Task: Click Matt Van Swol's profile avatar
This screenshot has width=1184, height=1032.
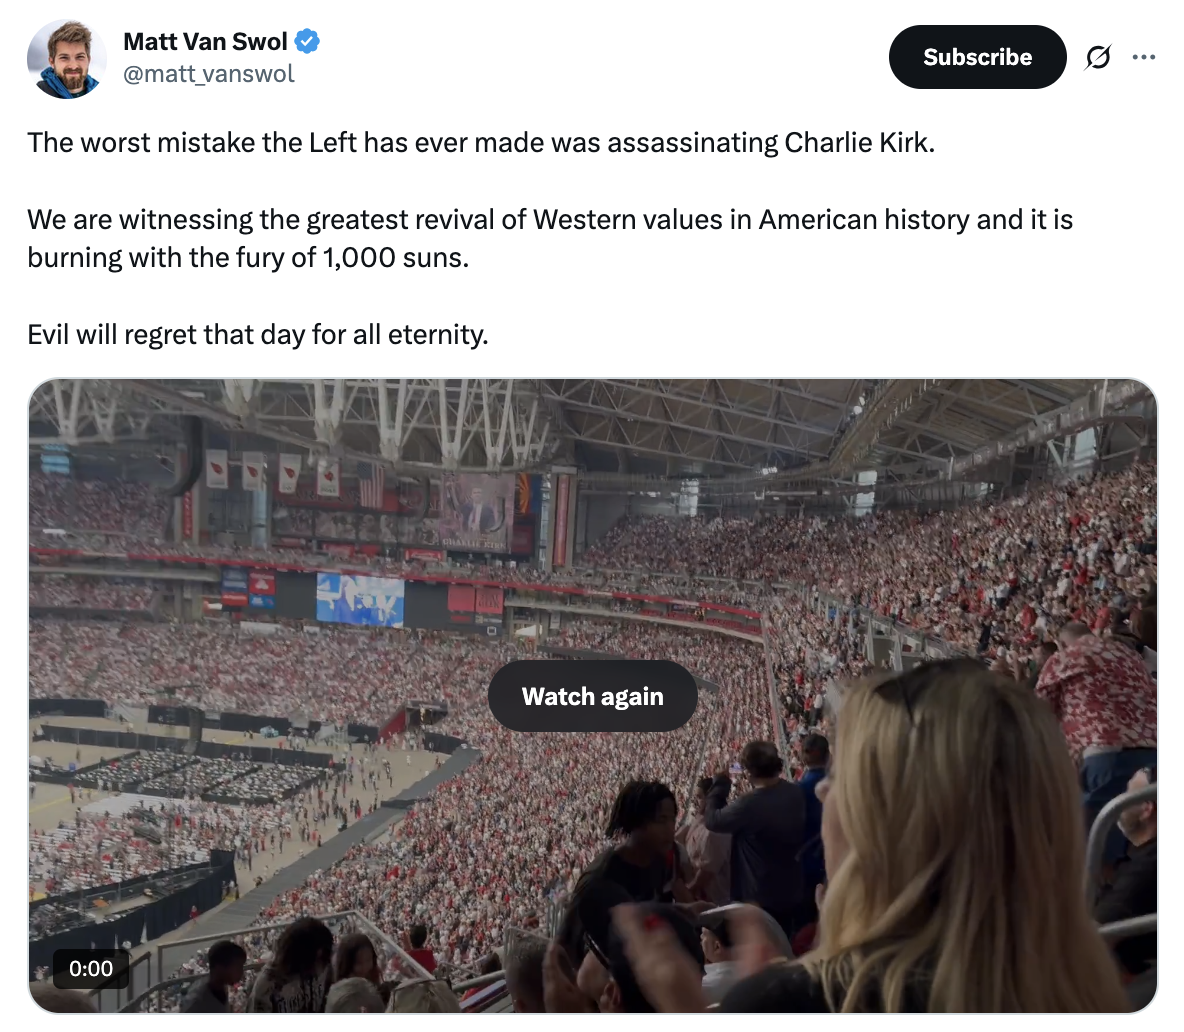Action: click(x=67, y=59)
